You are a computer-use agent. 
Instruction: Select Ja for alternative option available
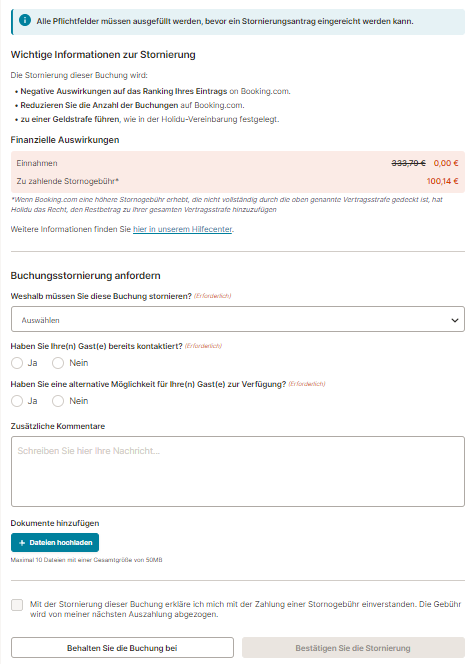17,401
